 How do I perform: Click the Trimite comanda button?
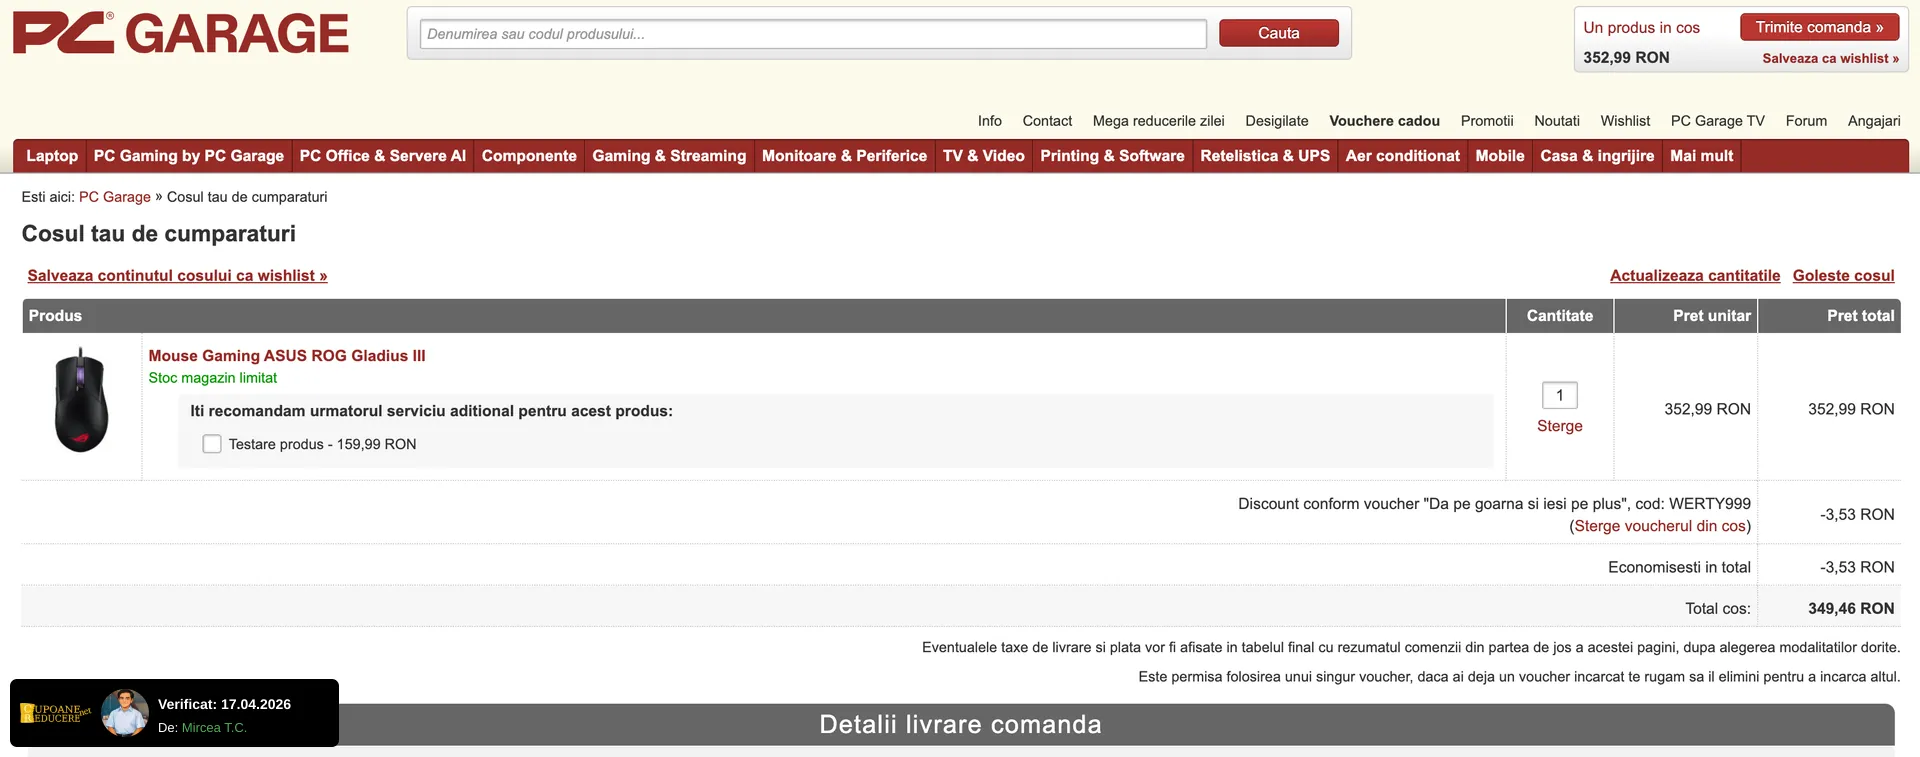[1818, 27]
